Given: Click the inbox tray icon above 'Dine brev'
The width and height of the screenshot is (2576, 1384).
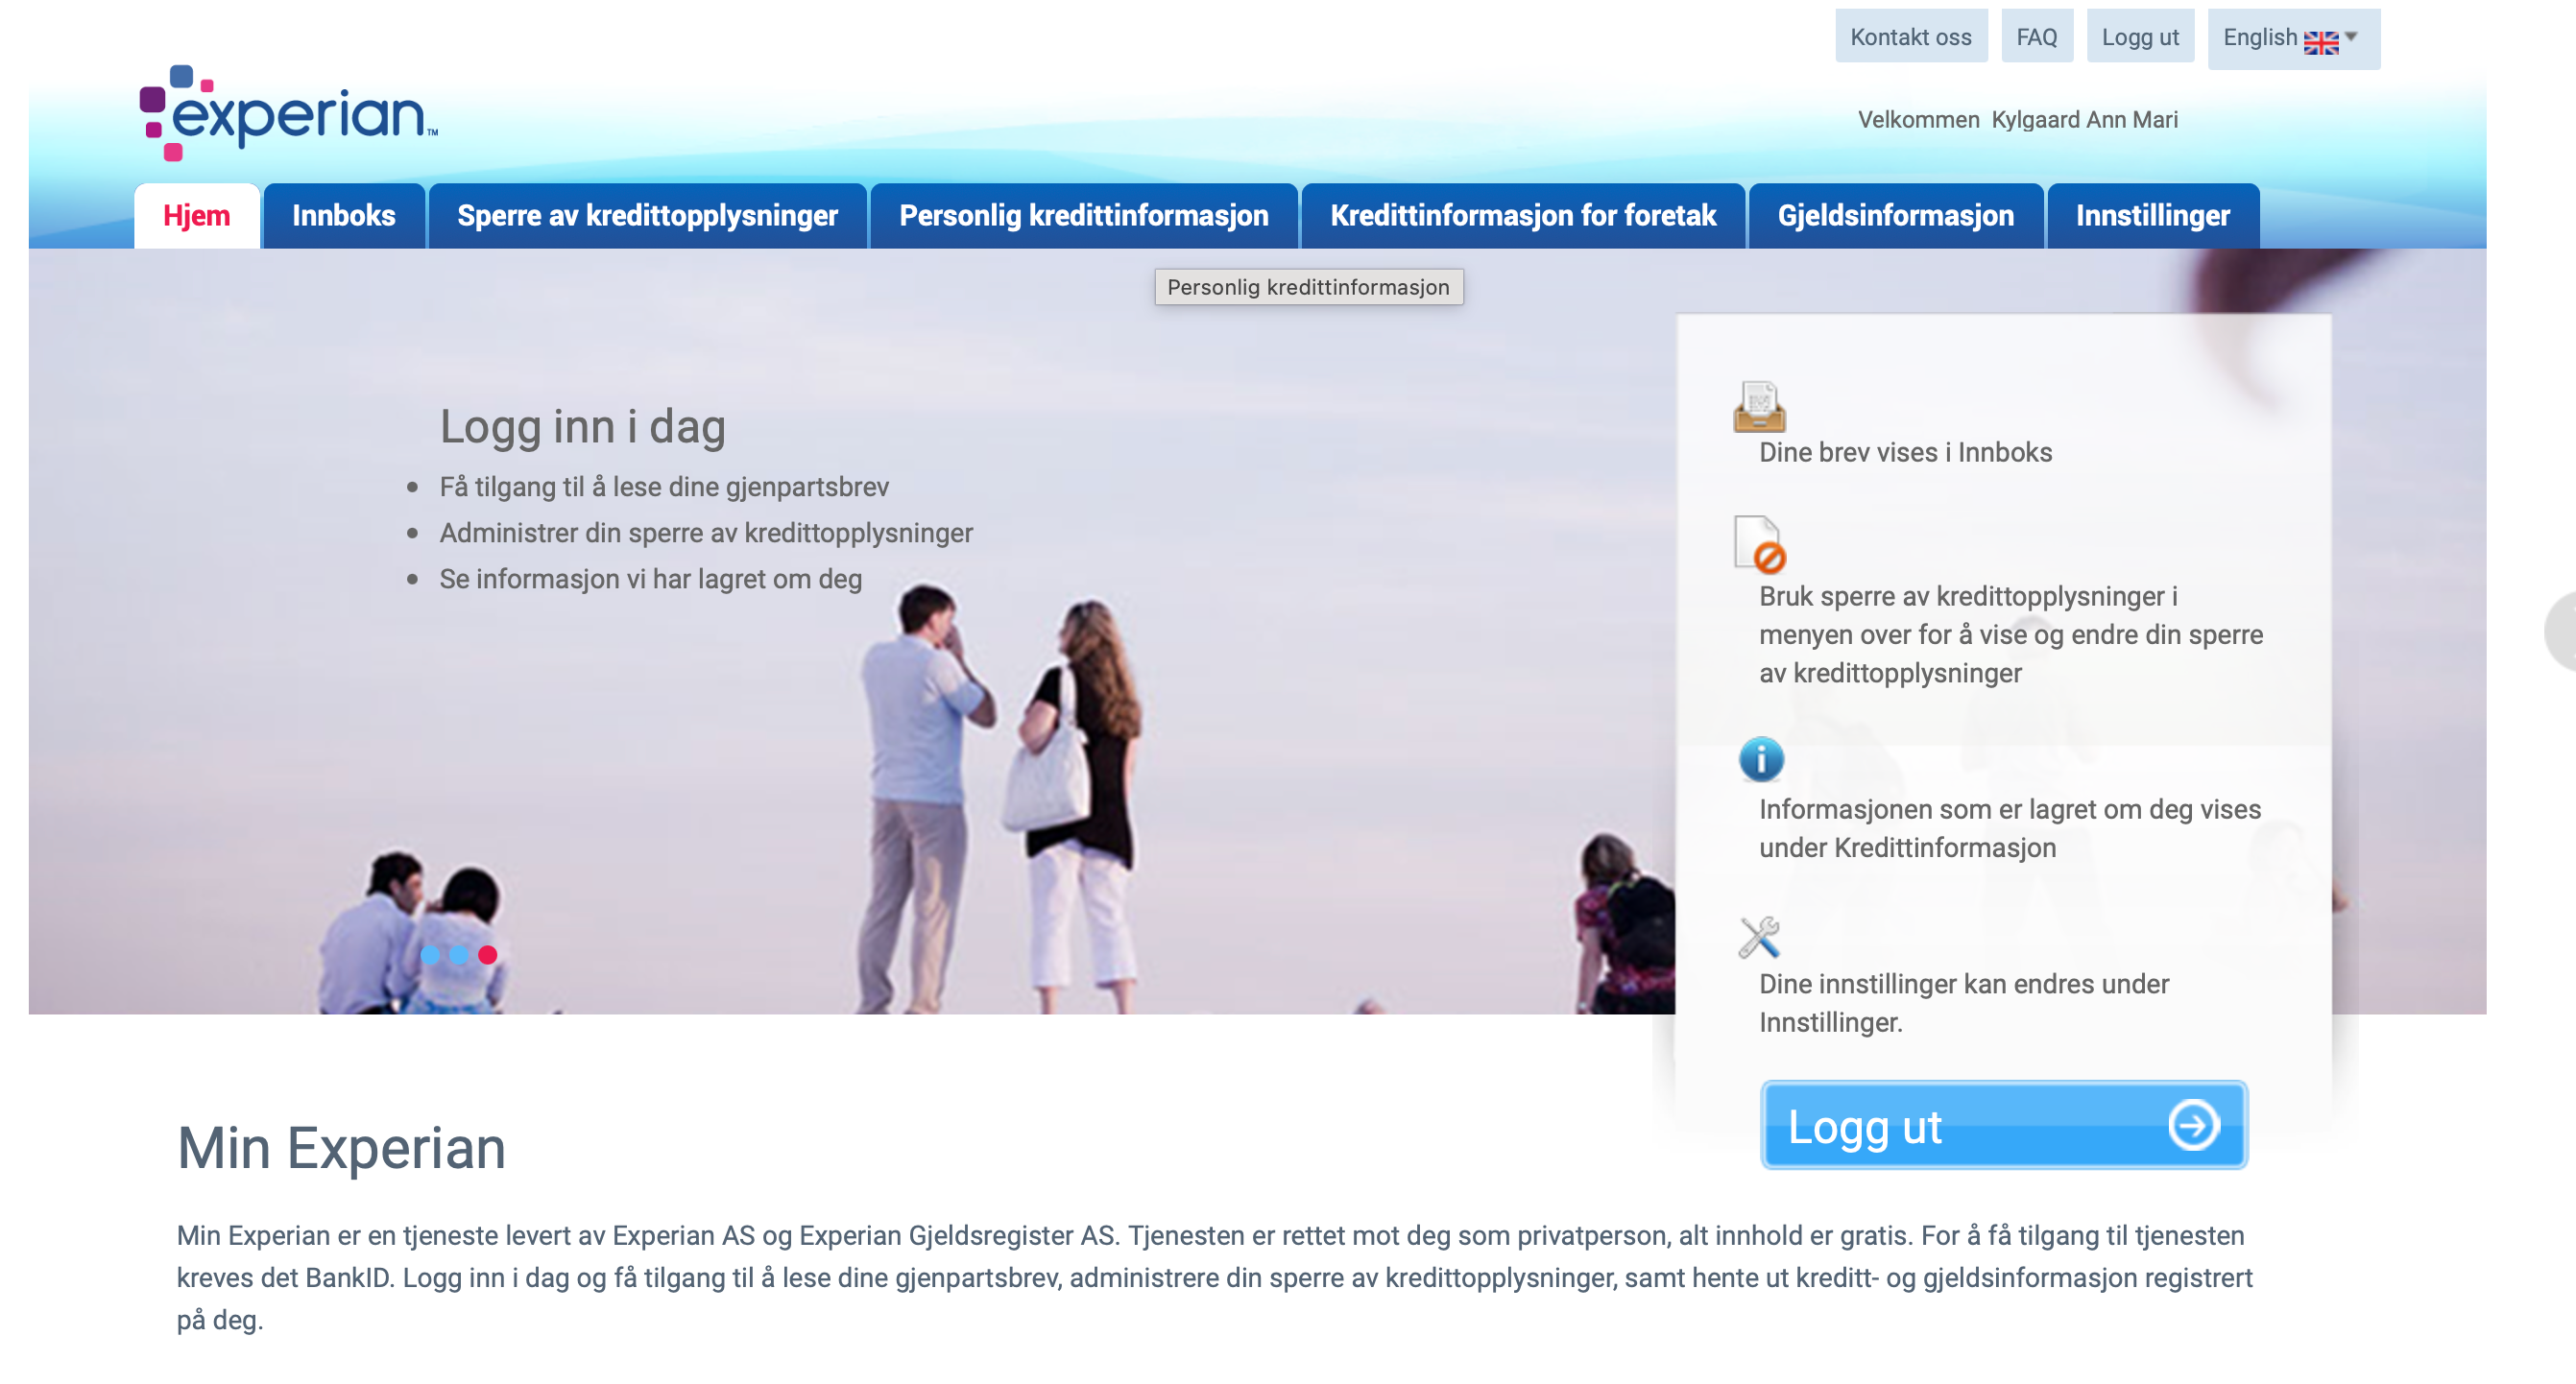Looking at the screenshot, I should pyautogui.click(x=1759, y=406).
